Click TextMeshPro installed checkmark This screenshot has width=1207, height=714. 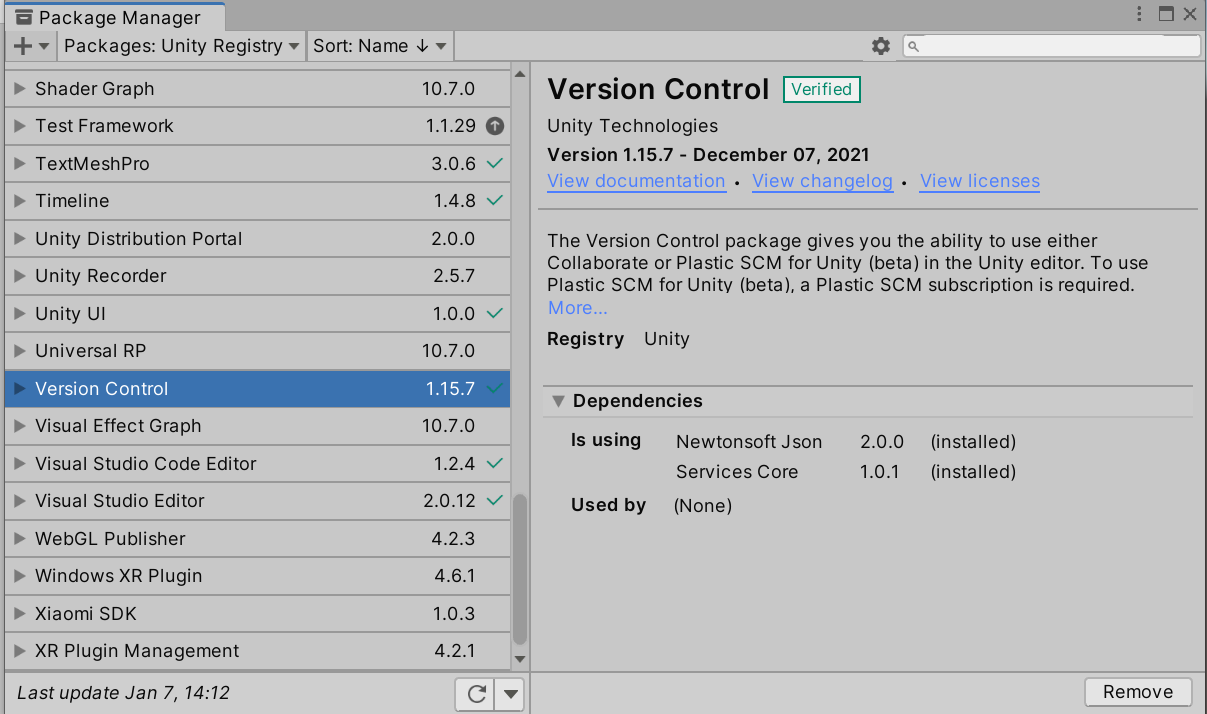tap(494, 163)
